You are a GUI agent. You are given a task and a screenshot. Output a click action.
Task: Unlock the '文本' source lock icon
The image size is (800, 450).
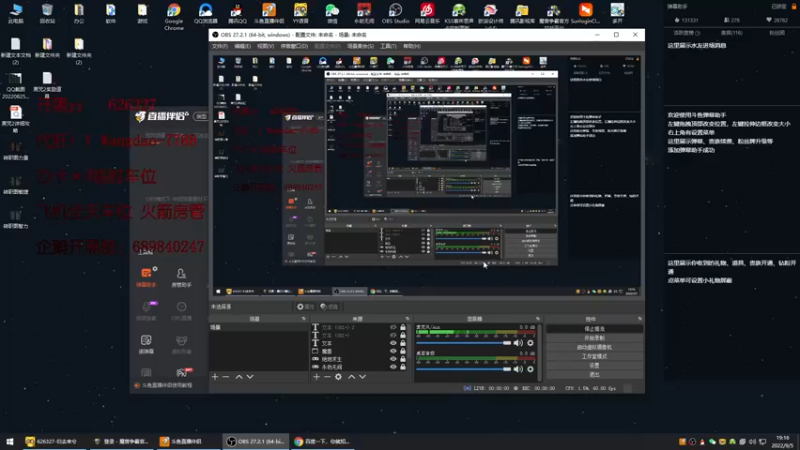coord(403,343)
